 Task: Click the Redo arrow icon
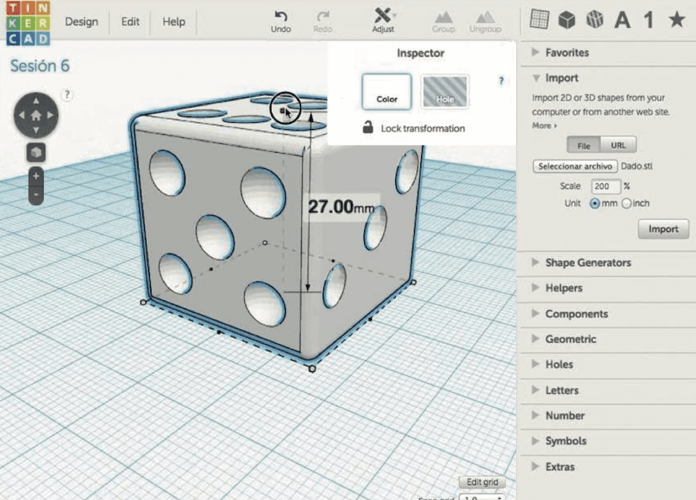pos(323,16)
